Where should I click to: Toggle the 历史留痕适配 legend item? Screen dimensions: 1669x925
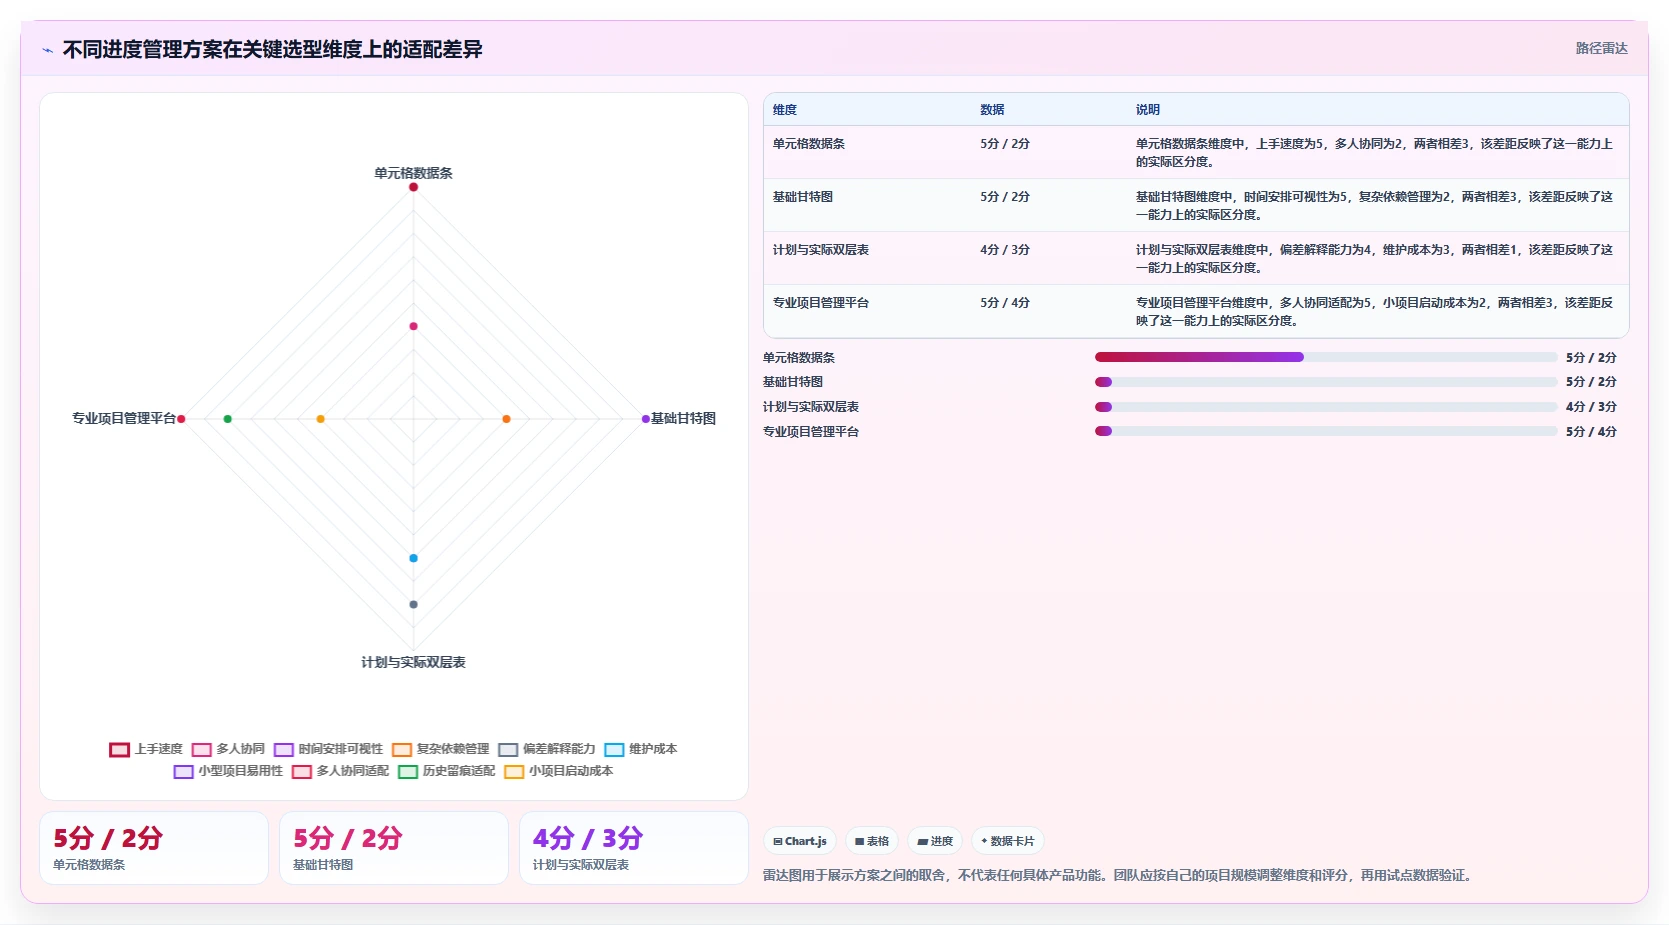point(447,771)
